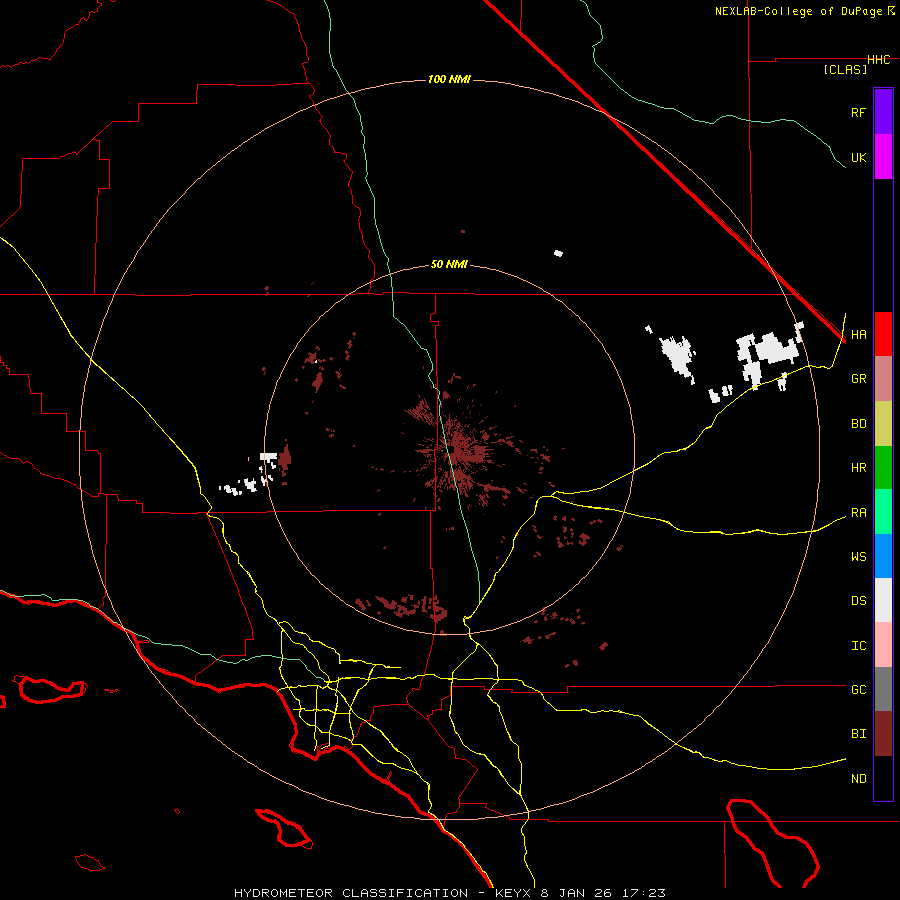This screenshot has width=900, height=900.
Task: Click the "WS" legend label
Action: pos(858,557)
